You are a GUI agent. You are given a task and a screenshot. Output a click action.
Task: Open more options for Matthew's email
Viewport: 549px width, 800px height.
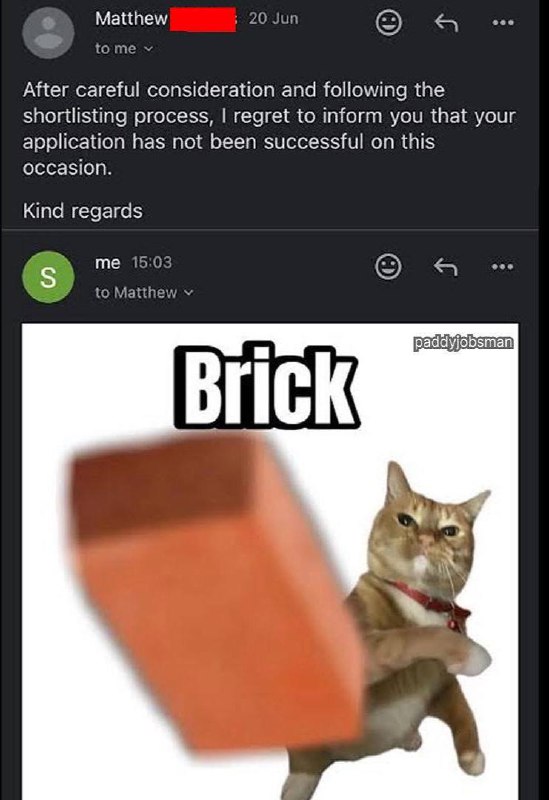pyautogui.click(x=503, y=22)
